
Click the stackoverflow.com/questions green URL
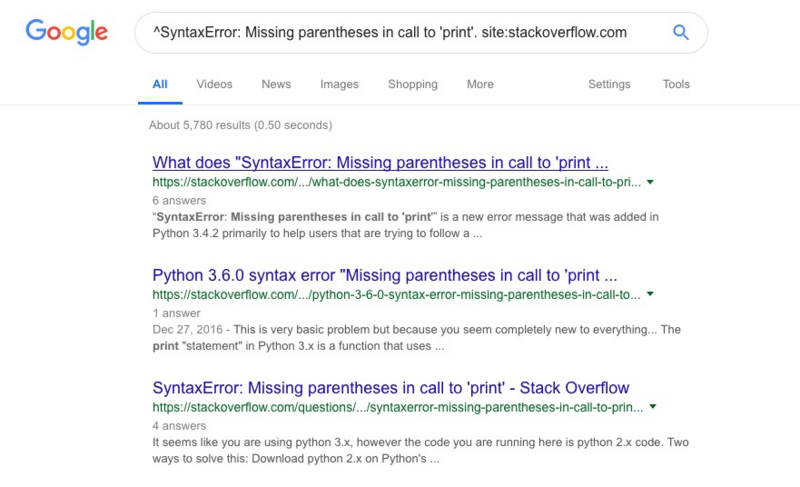coord(396,407)
